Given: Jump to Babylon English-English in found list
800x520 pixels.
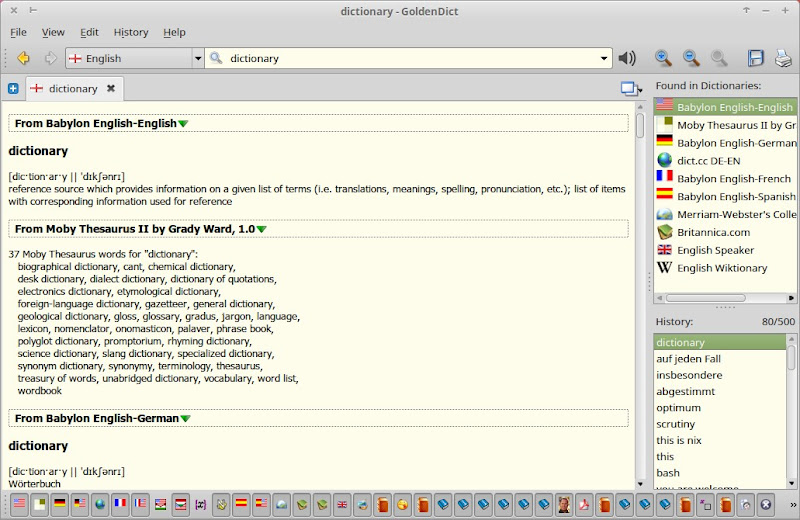Looking at the screenshot, I should (725, 107).
